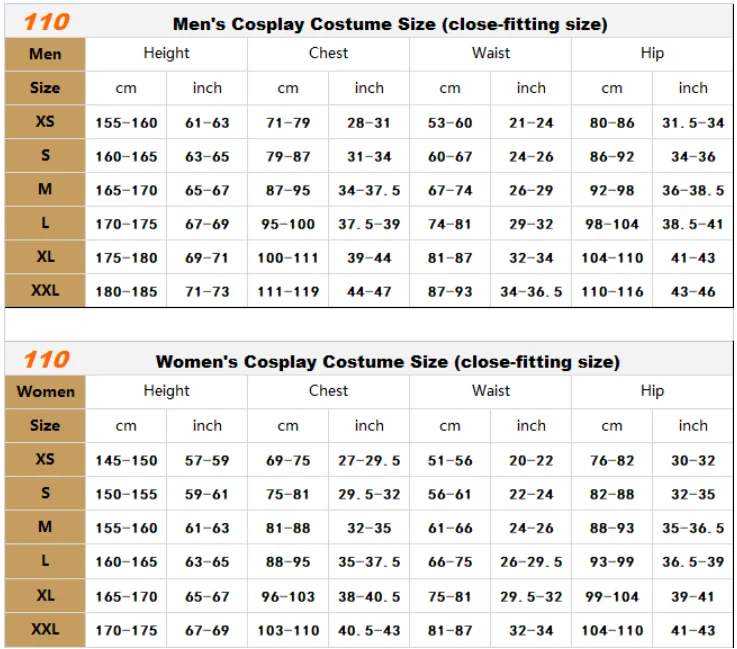This screenshot has width=737, height=649.
Task: Click the Women header cell
Action: [x=45, y=391]
